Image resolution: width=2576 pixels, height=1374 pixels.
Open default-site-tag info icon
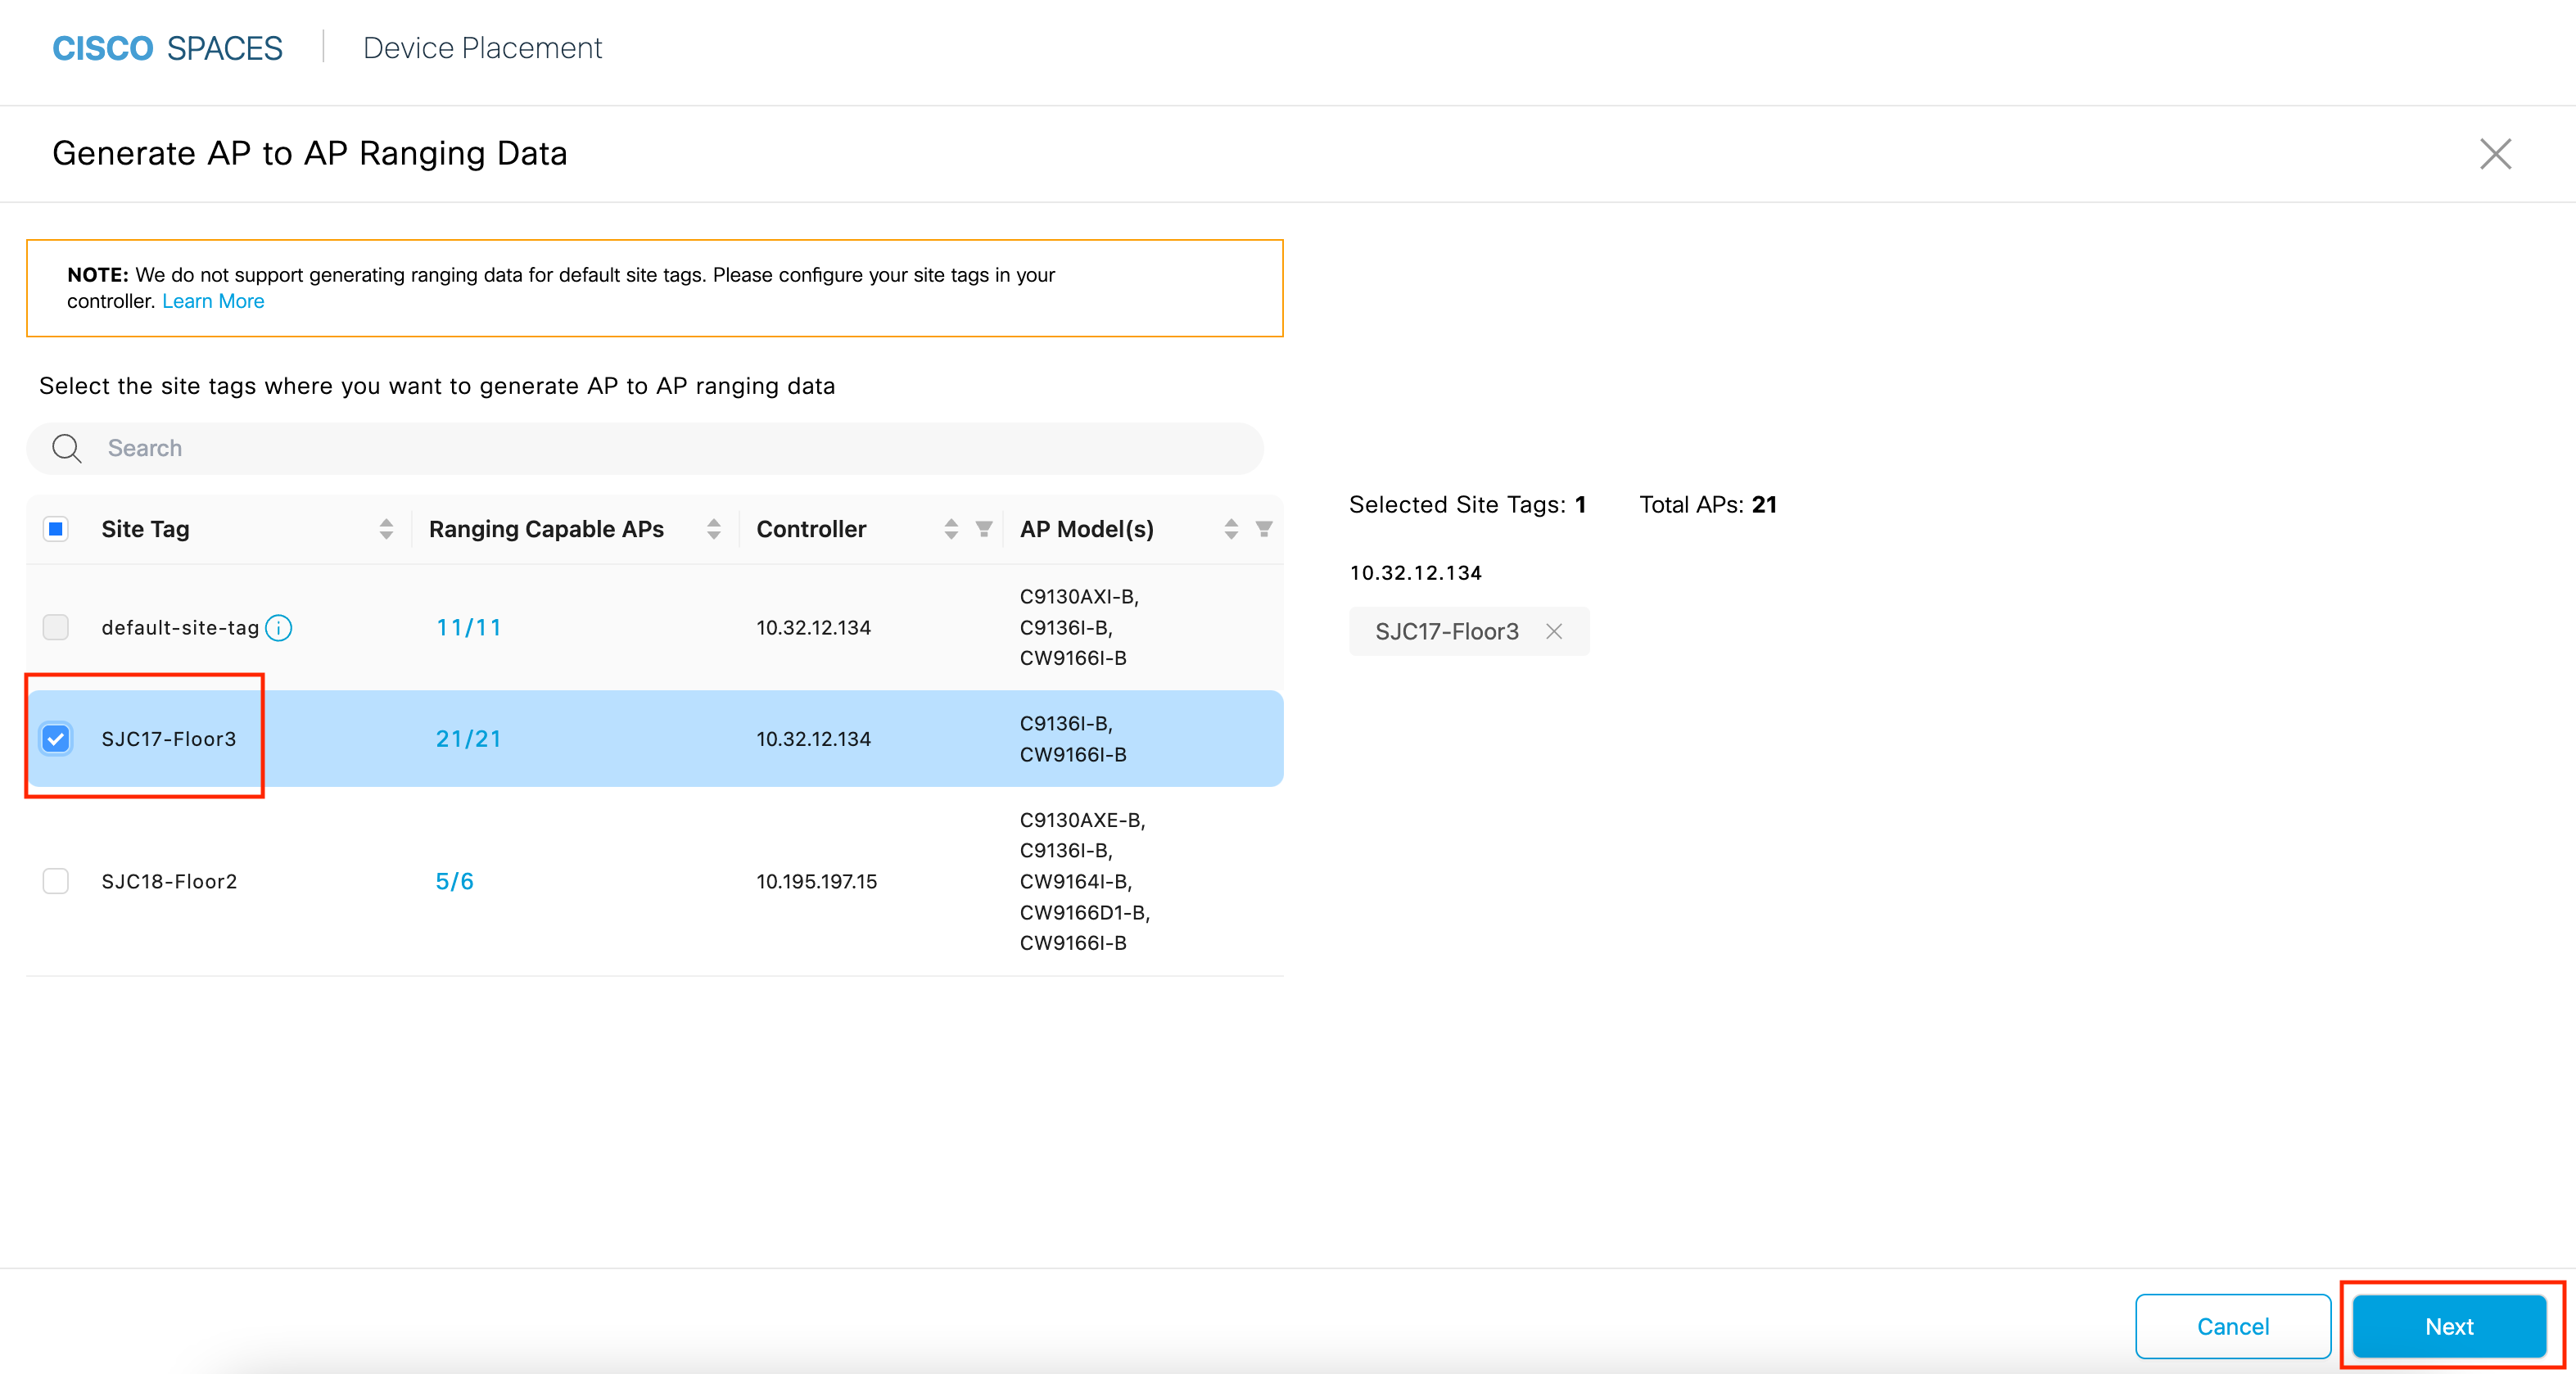[x=279, y=628]
